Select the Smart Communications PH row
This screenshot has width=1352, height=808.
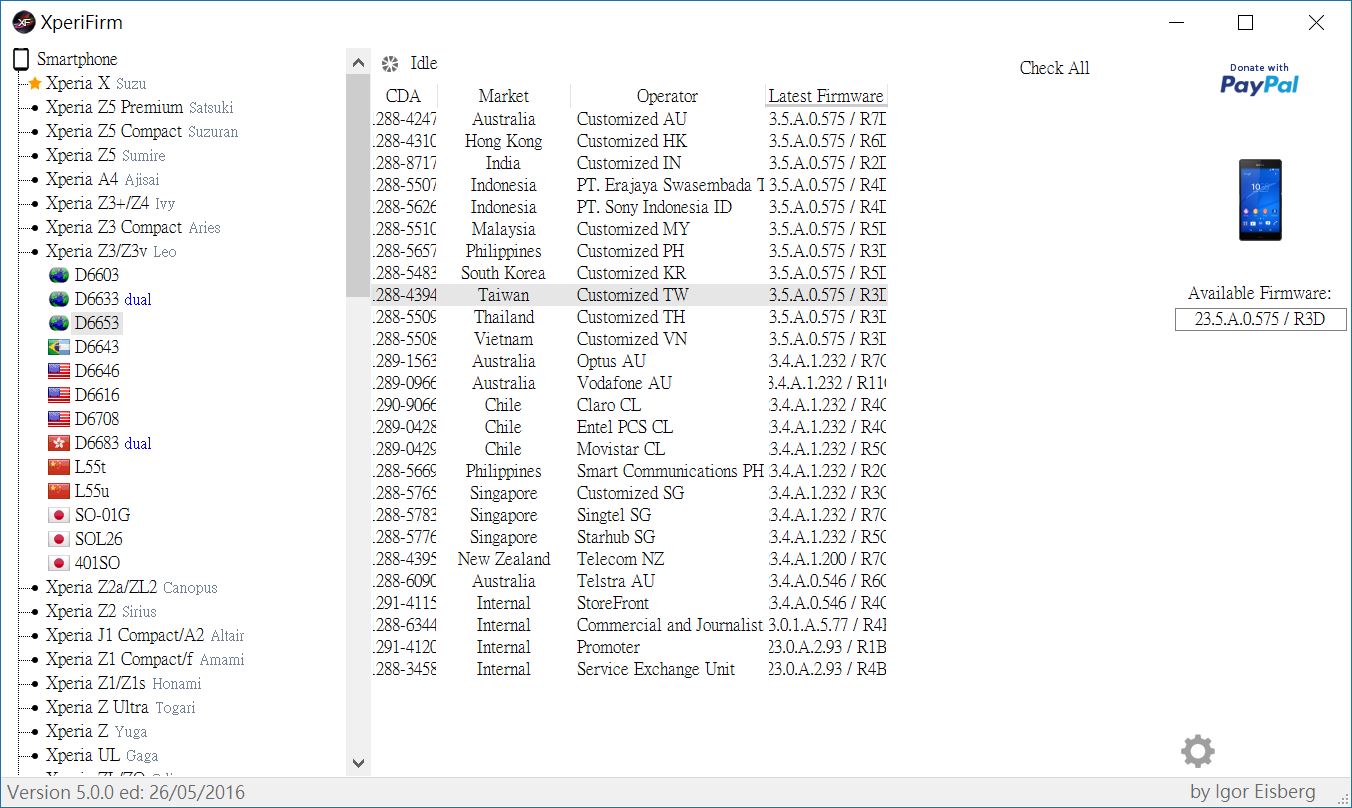click(x=629, y=471)
